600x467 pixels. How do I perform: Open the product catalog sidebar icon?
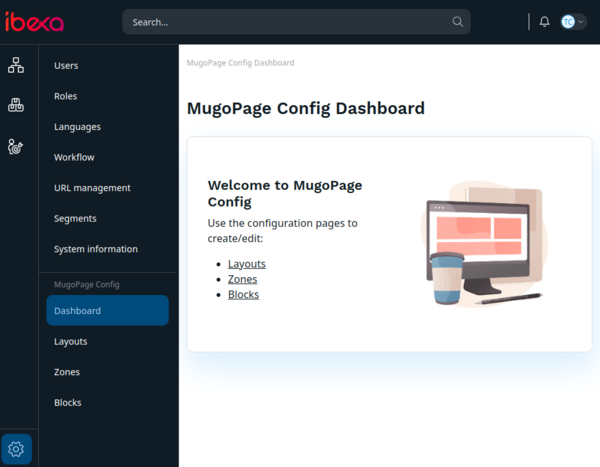point(16,105)
